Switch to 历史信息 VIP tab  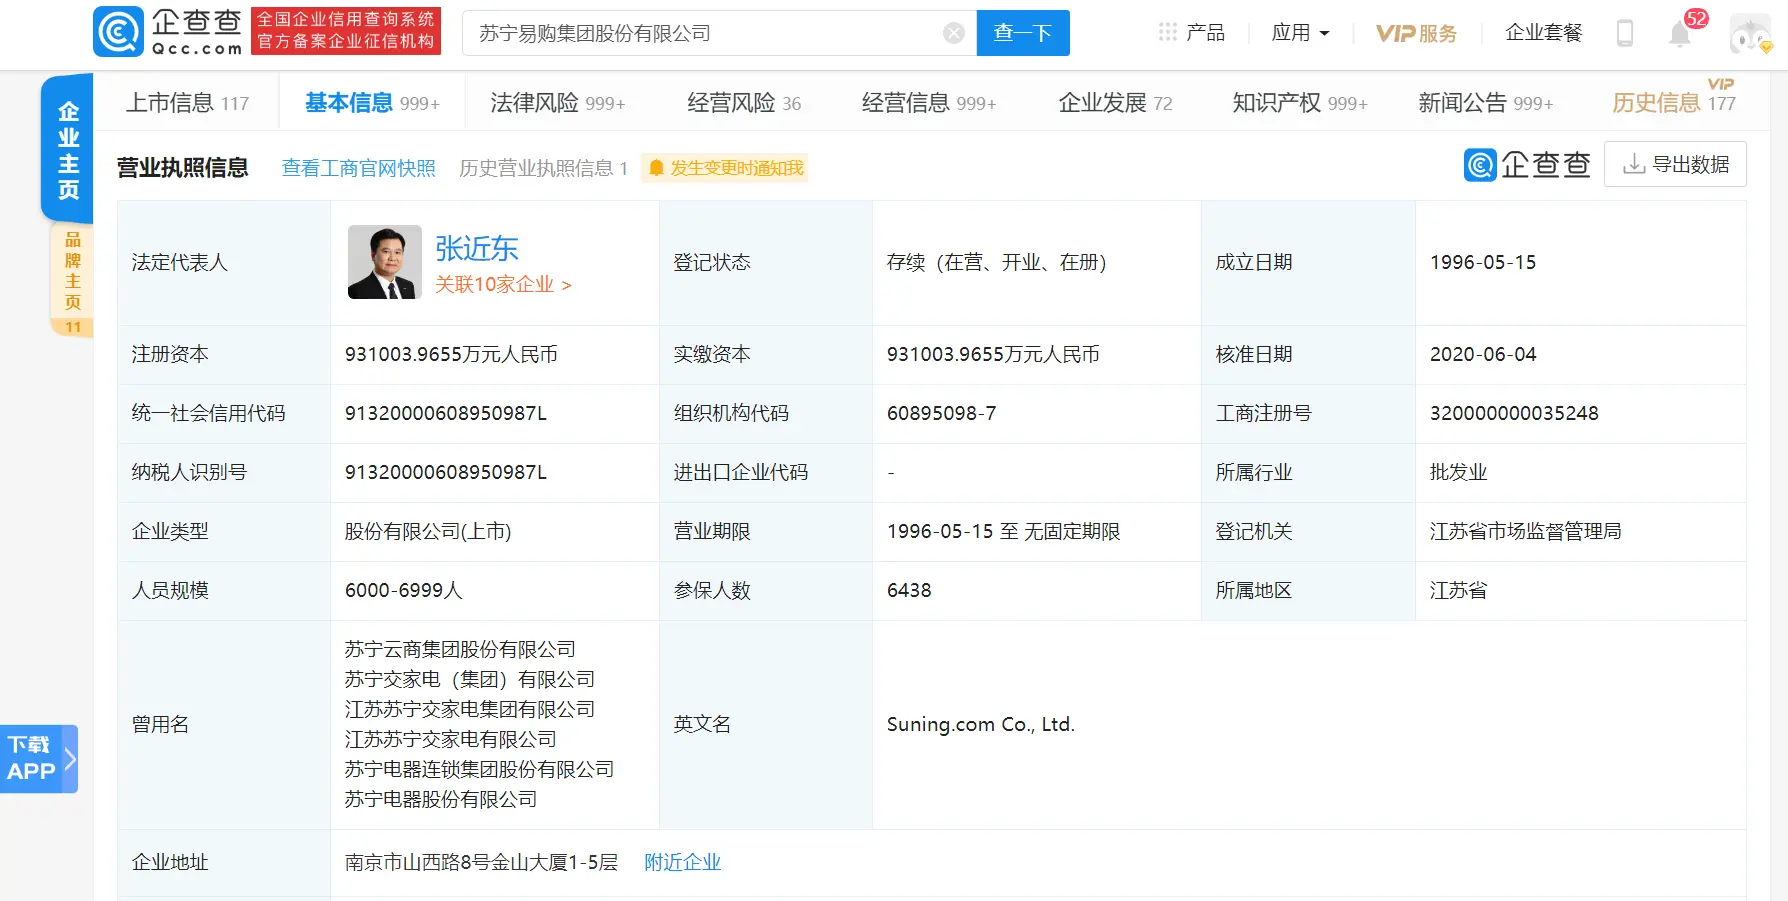[x=1674, y=102]
